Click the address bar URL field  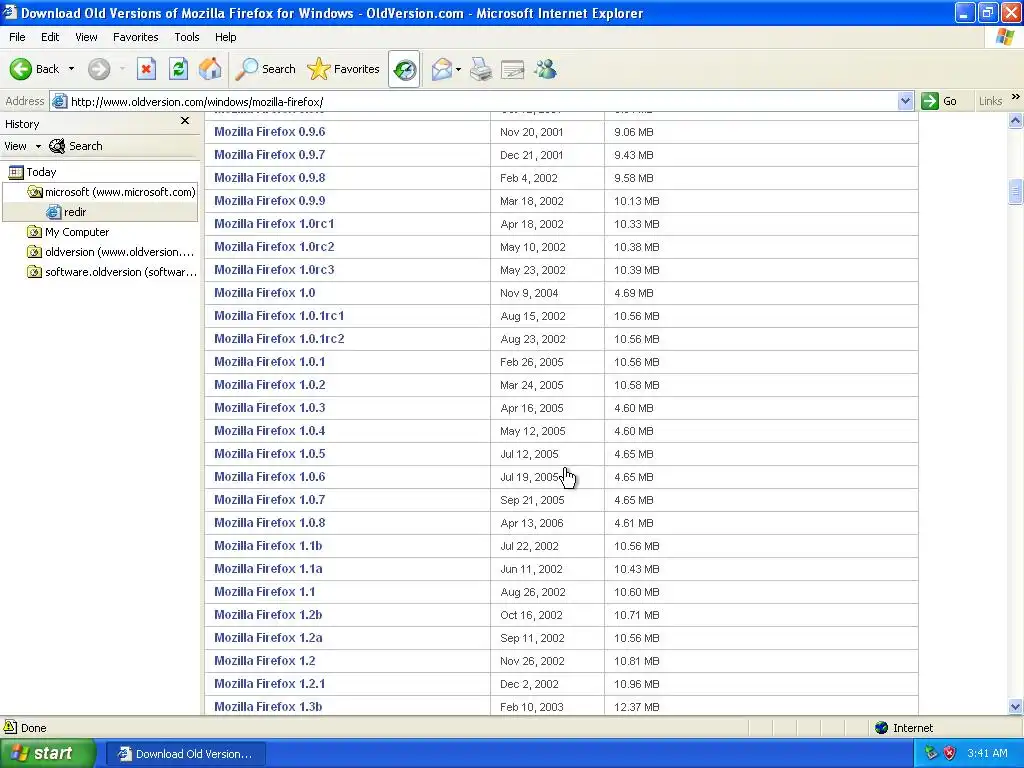pyautogui.click(x=482, y=101)
